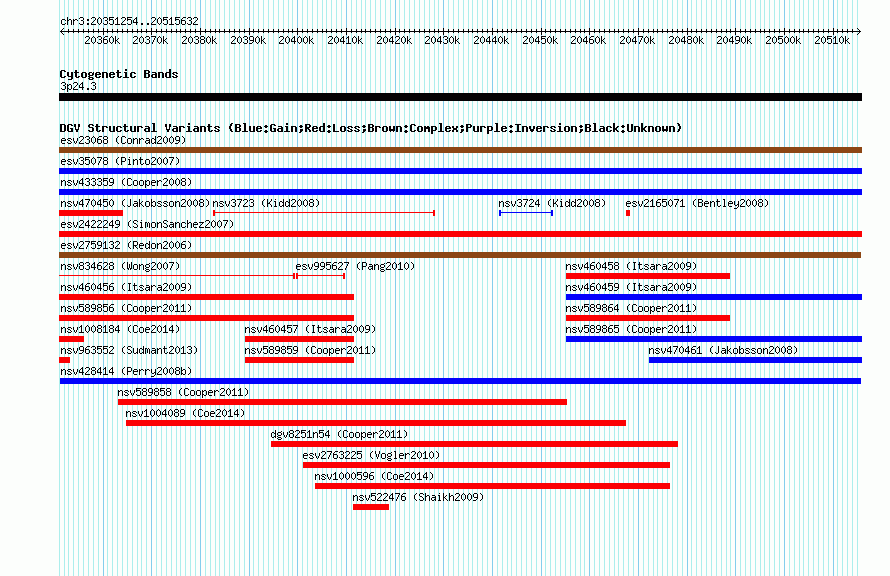Viewport: 890px width, 576px height.
Task: Click the 20360k ruler tick label
Action: [102, 40]
